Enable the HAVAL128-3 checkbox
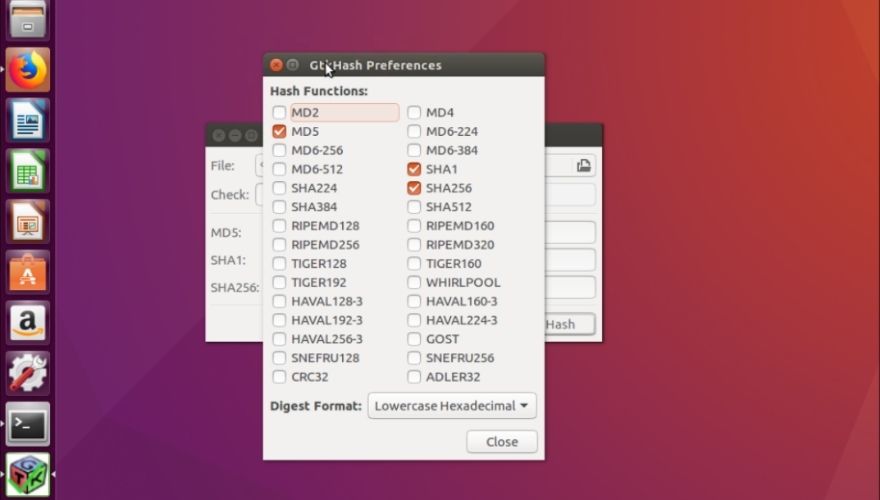880x500 pixels. 279,301
